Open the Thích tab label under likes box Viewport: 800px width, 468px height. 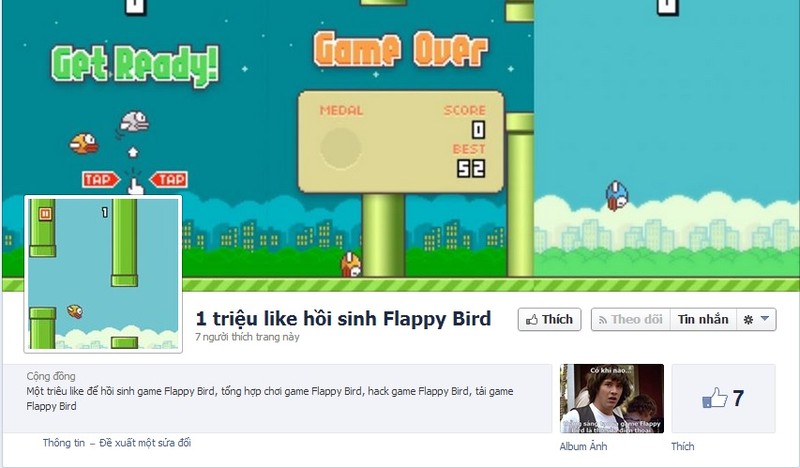(683, 447)
